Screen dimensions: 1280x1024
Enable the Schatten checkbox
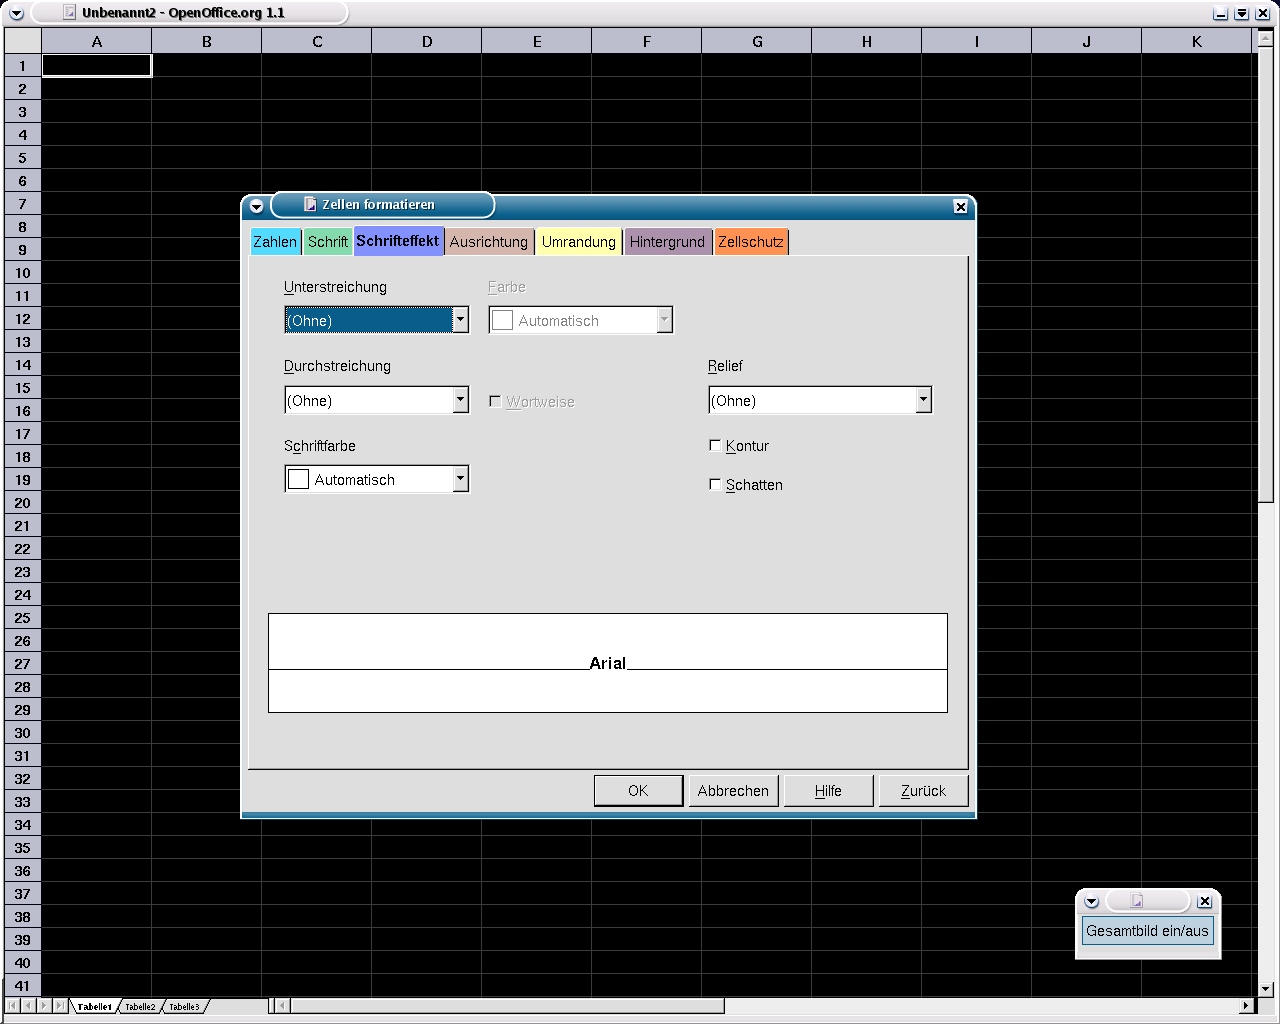[x=715, y=485]
